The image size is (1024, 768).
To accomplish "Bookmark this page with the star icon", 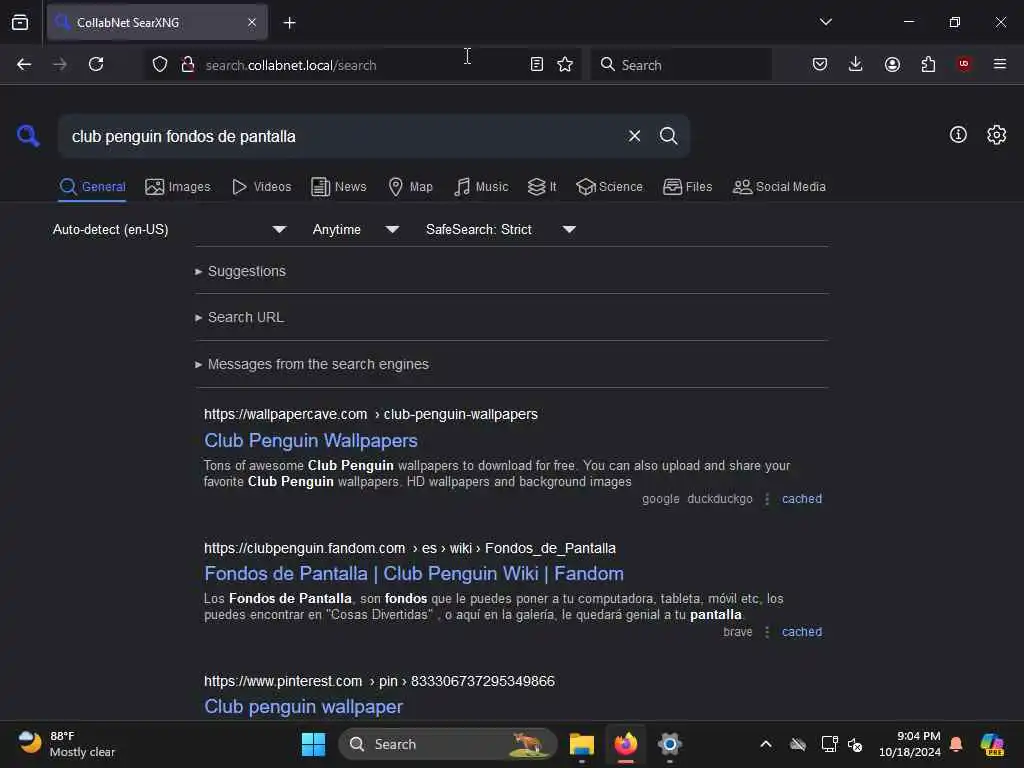I will [x=565, y=65].
